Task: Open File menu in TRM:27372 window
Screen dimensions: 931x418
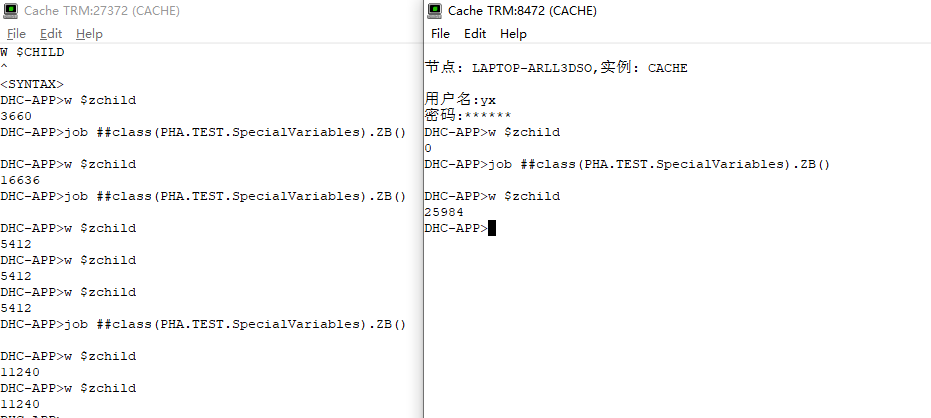Action: [17, 33]
